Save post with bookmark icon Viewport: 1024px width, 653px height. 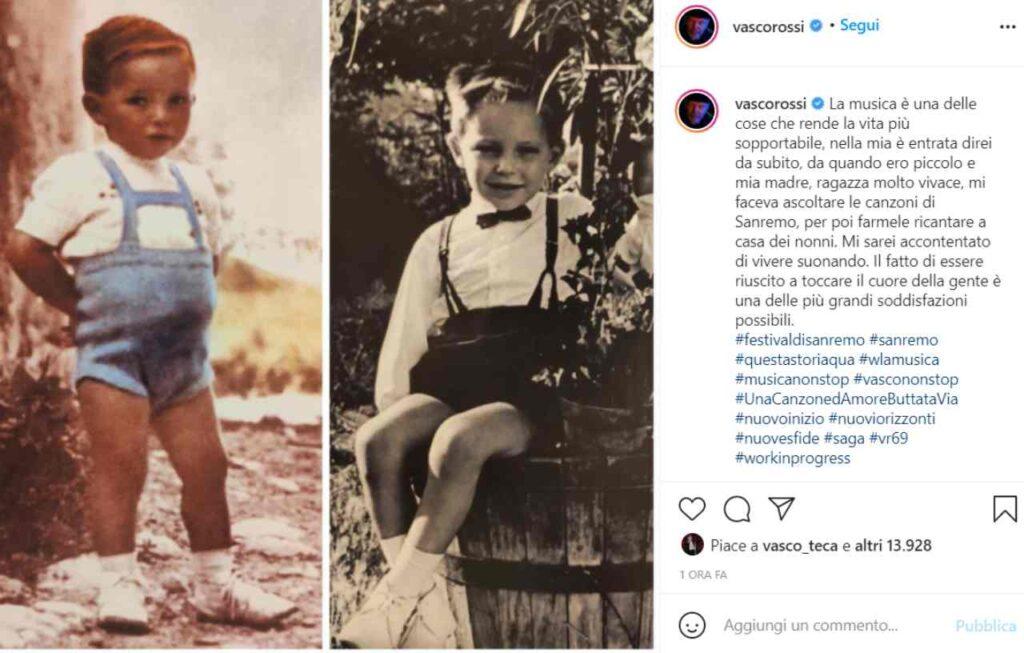tap(1004, 509)
